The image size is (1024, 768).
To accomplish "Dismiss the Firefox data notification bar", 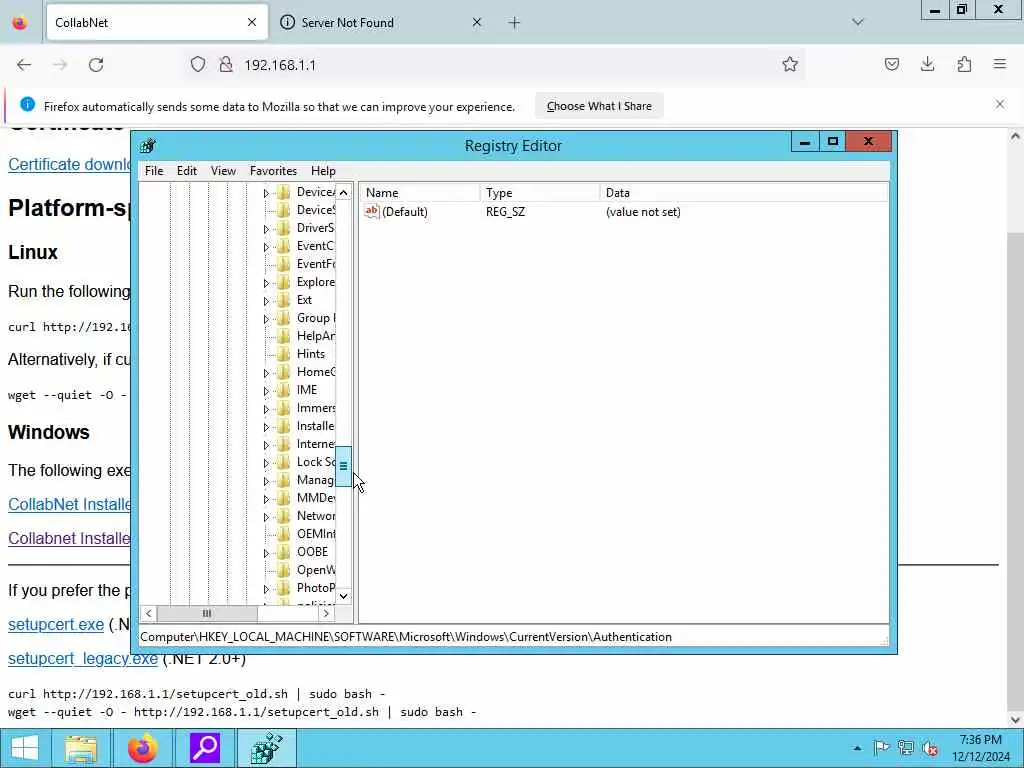I will 1000,104.
